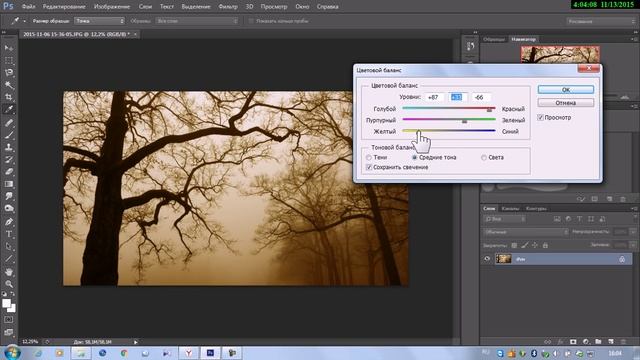The height and width of the screenshot is (360, 640).
Task: Open the workspace switcher dropdown at top right
Action: coord(601,21)
